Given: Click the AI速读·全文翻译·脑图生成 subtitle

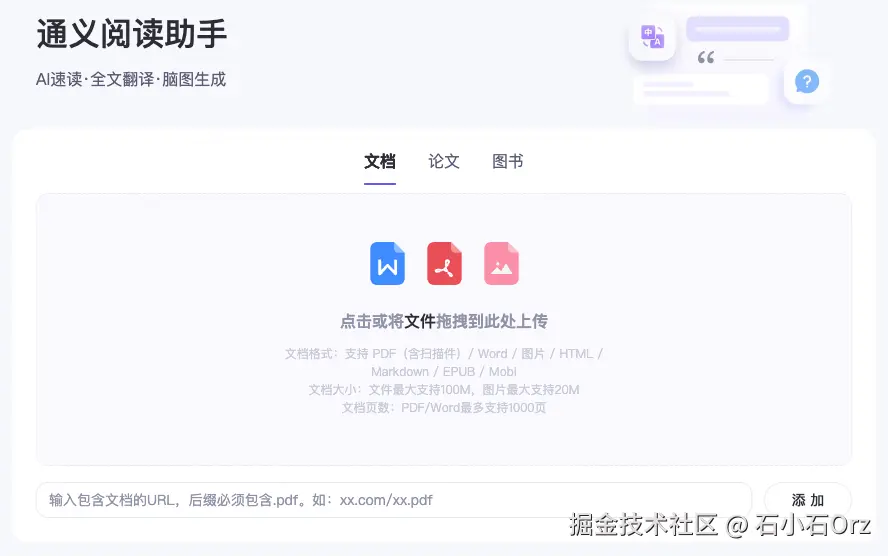Looking at the screenshot, I should [131, 79].
